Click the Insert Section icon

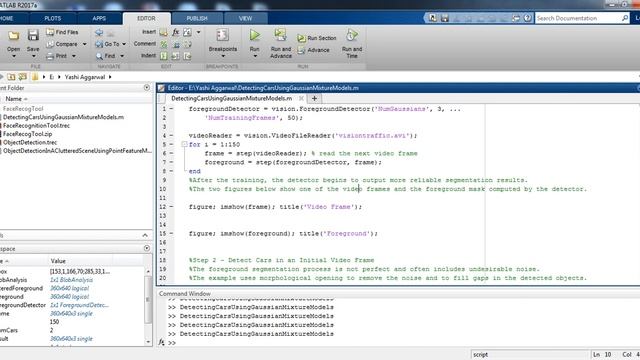pos(163,32)
